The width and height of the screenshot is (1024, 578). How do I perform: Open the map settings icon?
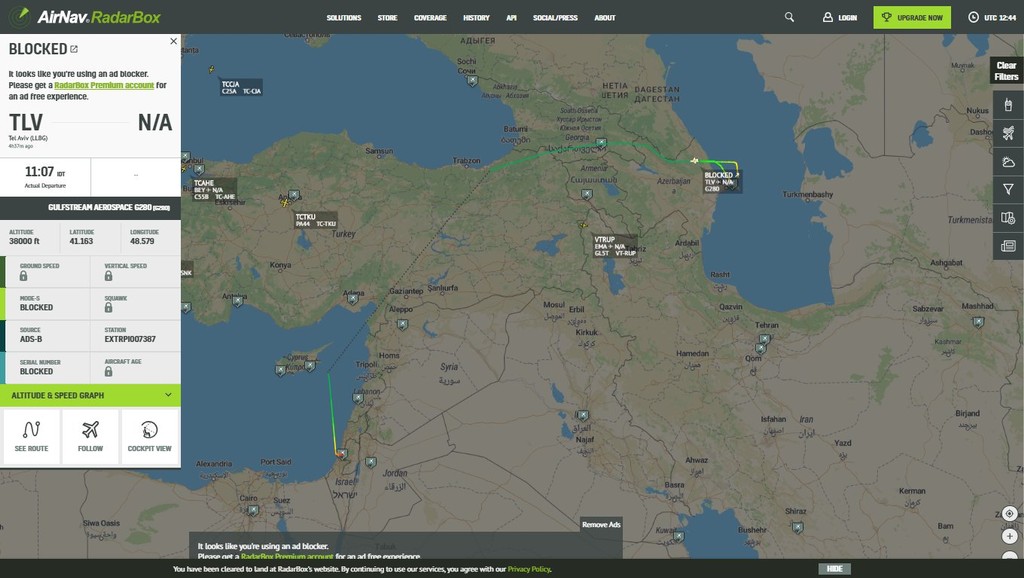click(1008, 217)
